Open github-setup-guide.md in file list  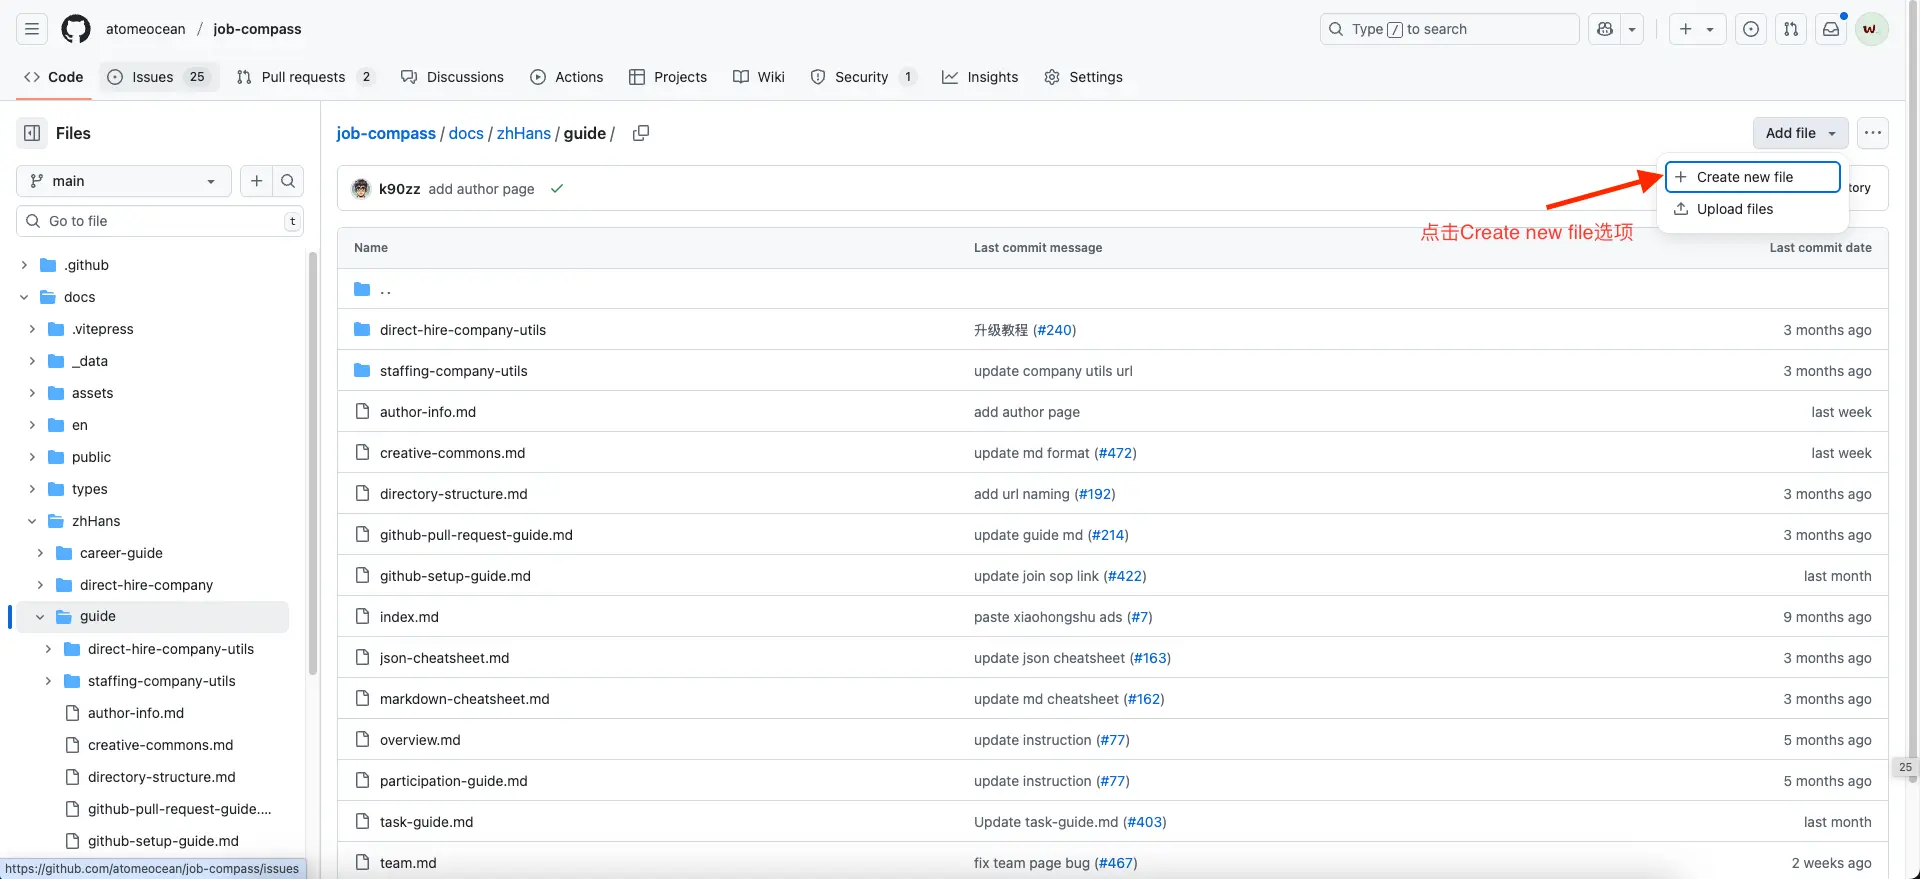(455, 576)
